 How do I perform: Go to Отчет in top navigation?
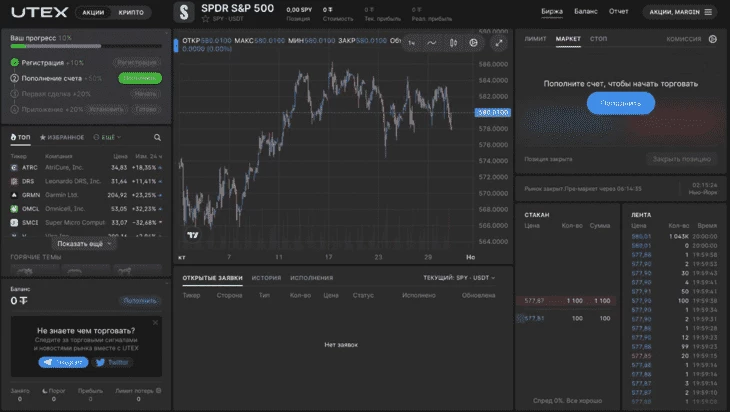[x=618, y=12]
